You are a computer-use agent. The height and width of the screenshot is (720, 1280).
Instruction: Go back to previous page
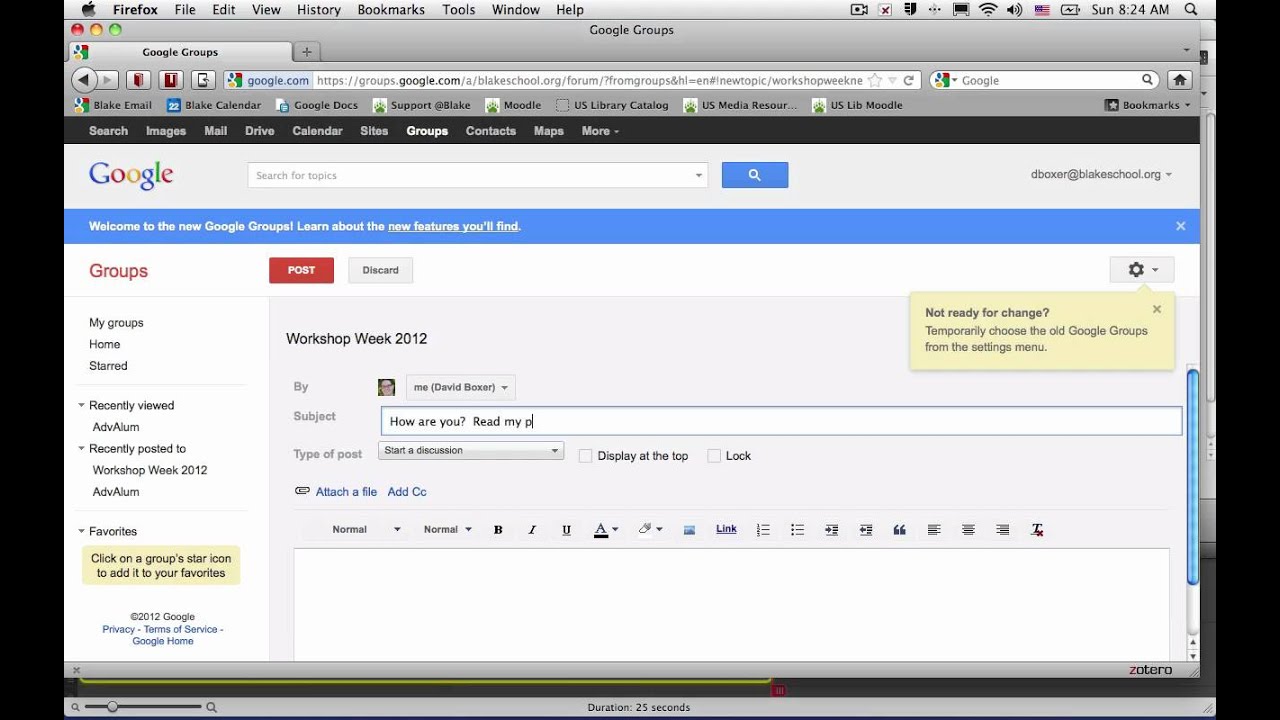click(x=84, y=80)
